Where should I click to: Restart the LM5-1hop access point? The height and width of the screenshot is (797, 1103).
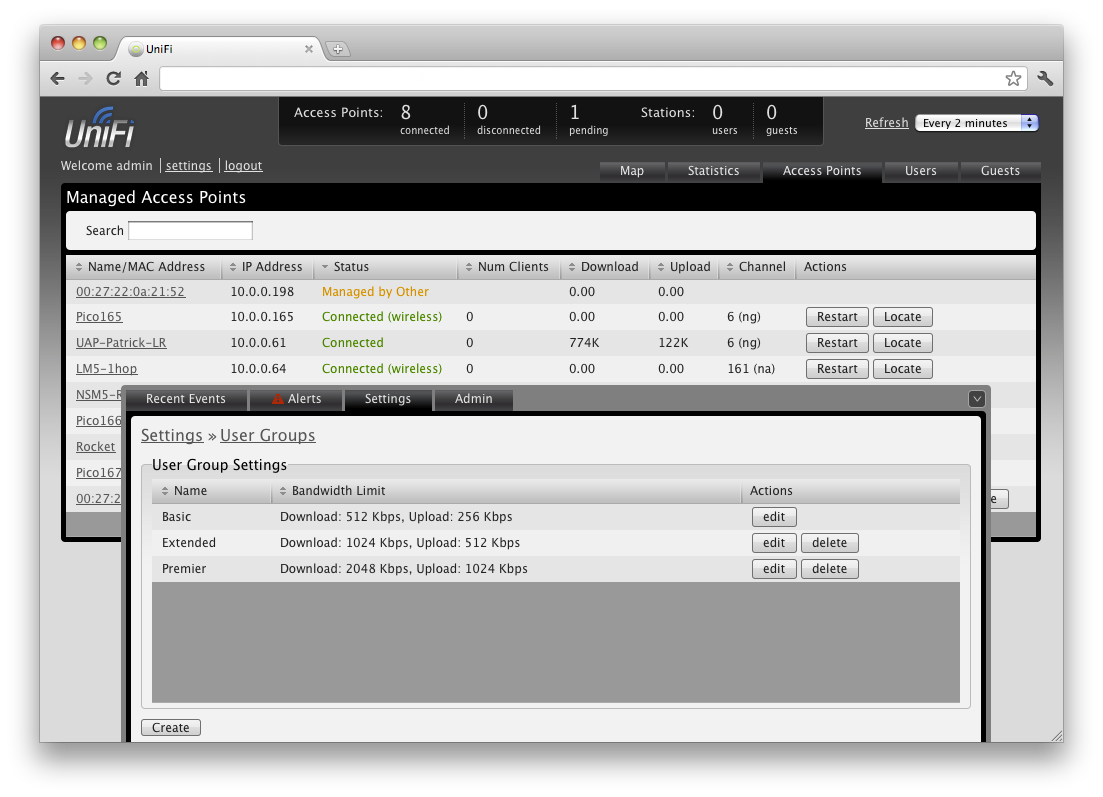coord(837,369)
